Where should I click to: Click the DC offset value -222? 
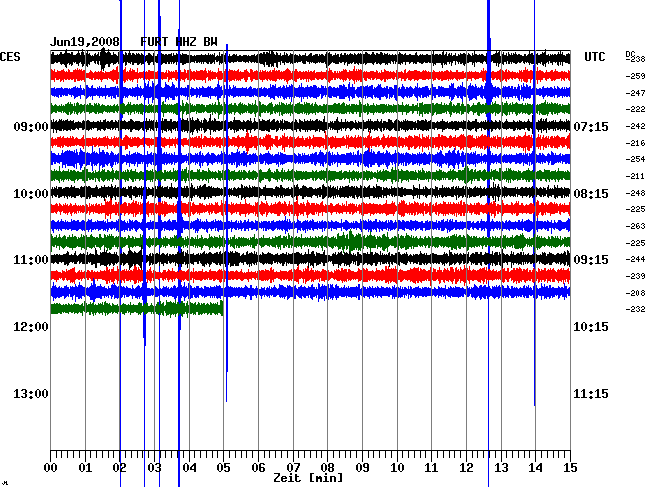click(635, 109)
